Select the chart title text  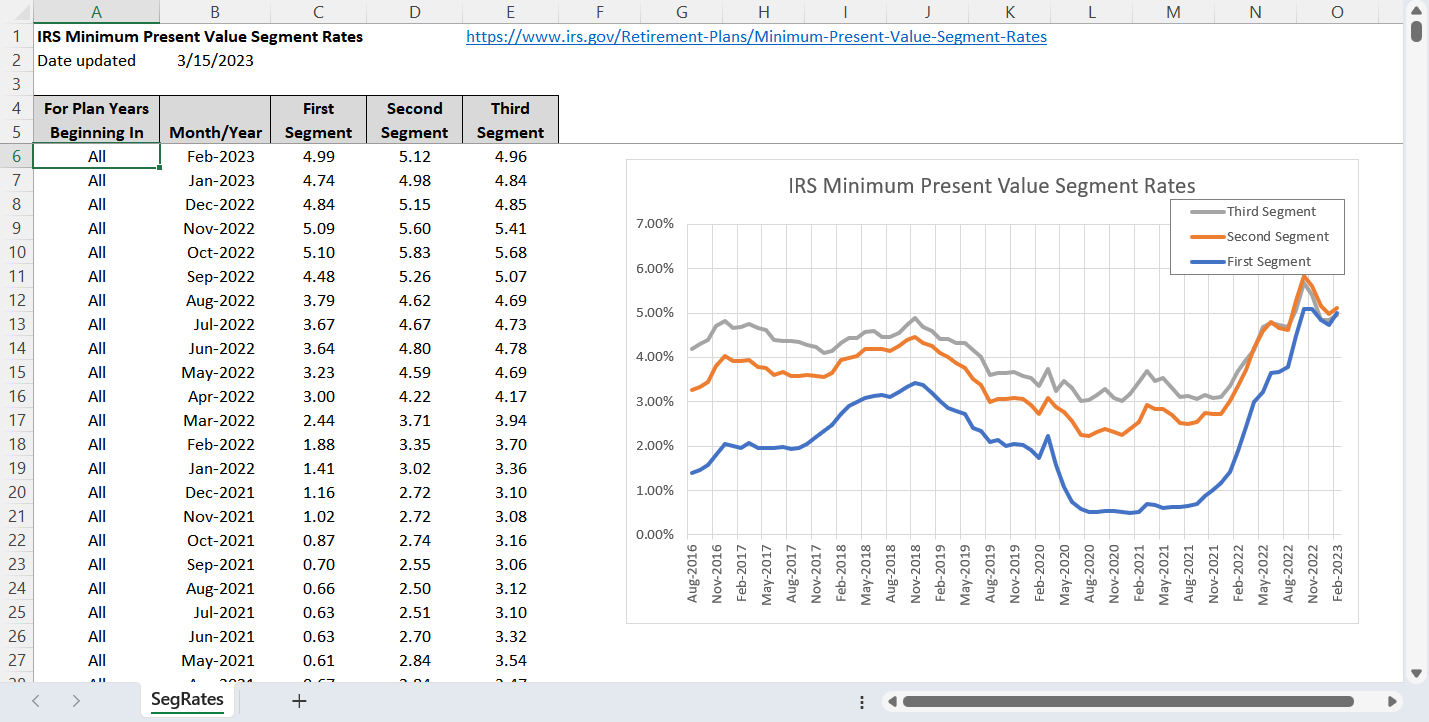[x=991, y=186]
